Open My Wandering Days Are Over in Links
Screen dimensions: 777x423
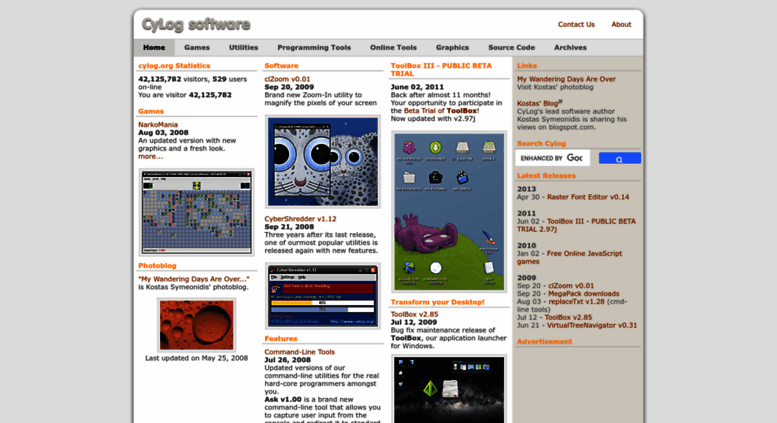coord(566,79)
